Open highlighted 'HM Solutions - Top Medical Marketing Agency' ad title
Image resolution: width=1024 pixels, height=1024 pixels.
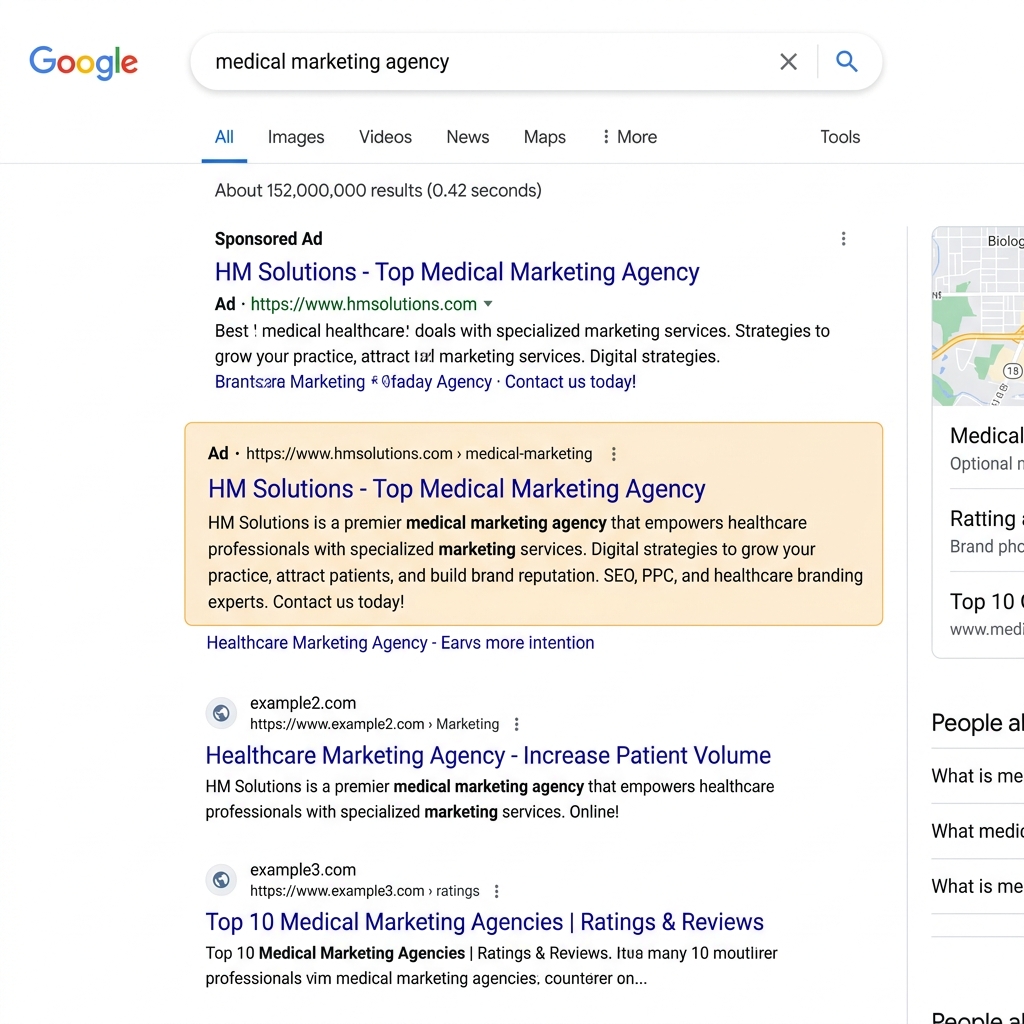tap(456, 488)
